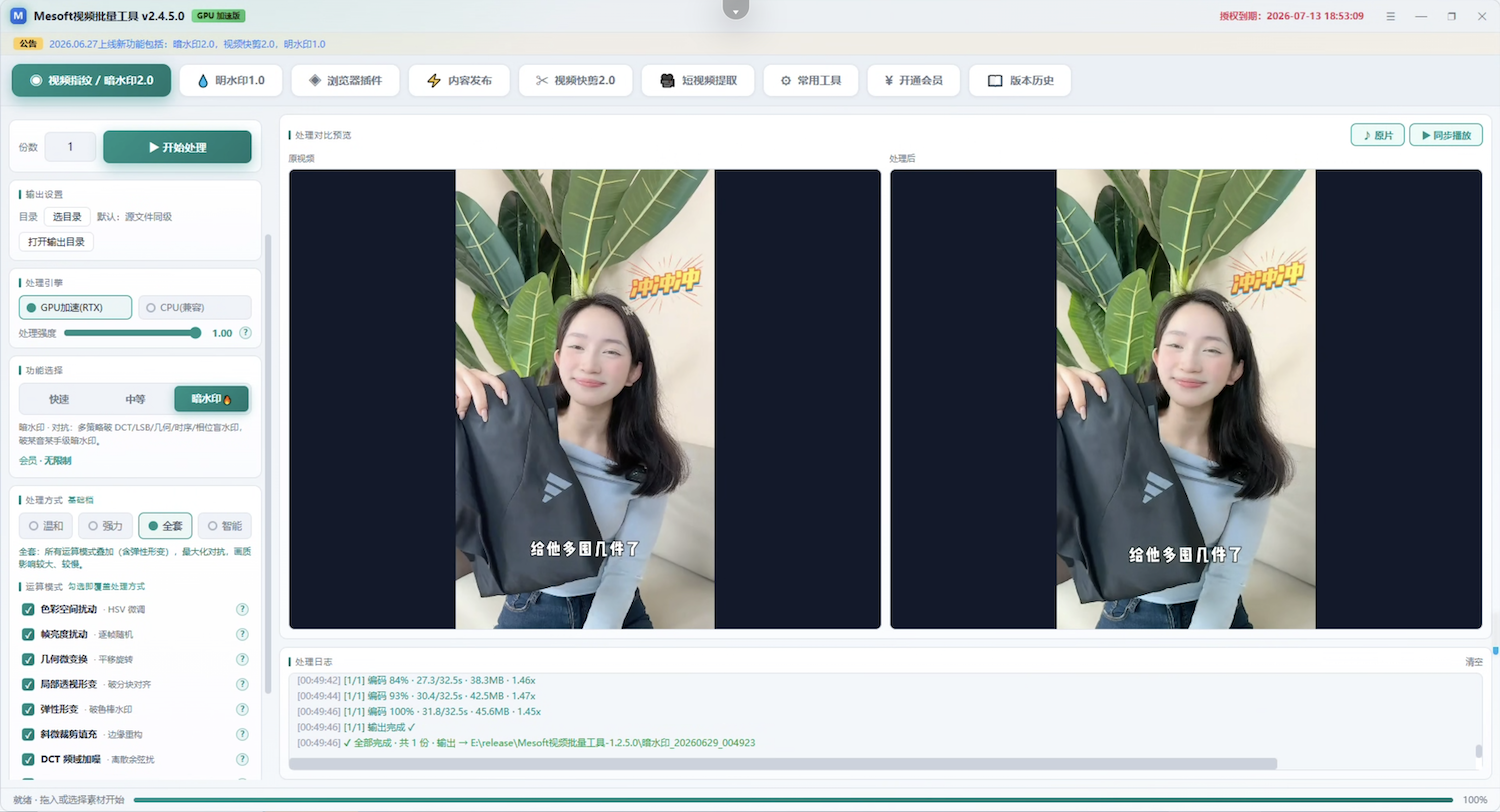Click log line 编码 93%
Image resolution: width=1500 pixels, height=812 pixels.
(416, 696)
